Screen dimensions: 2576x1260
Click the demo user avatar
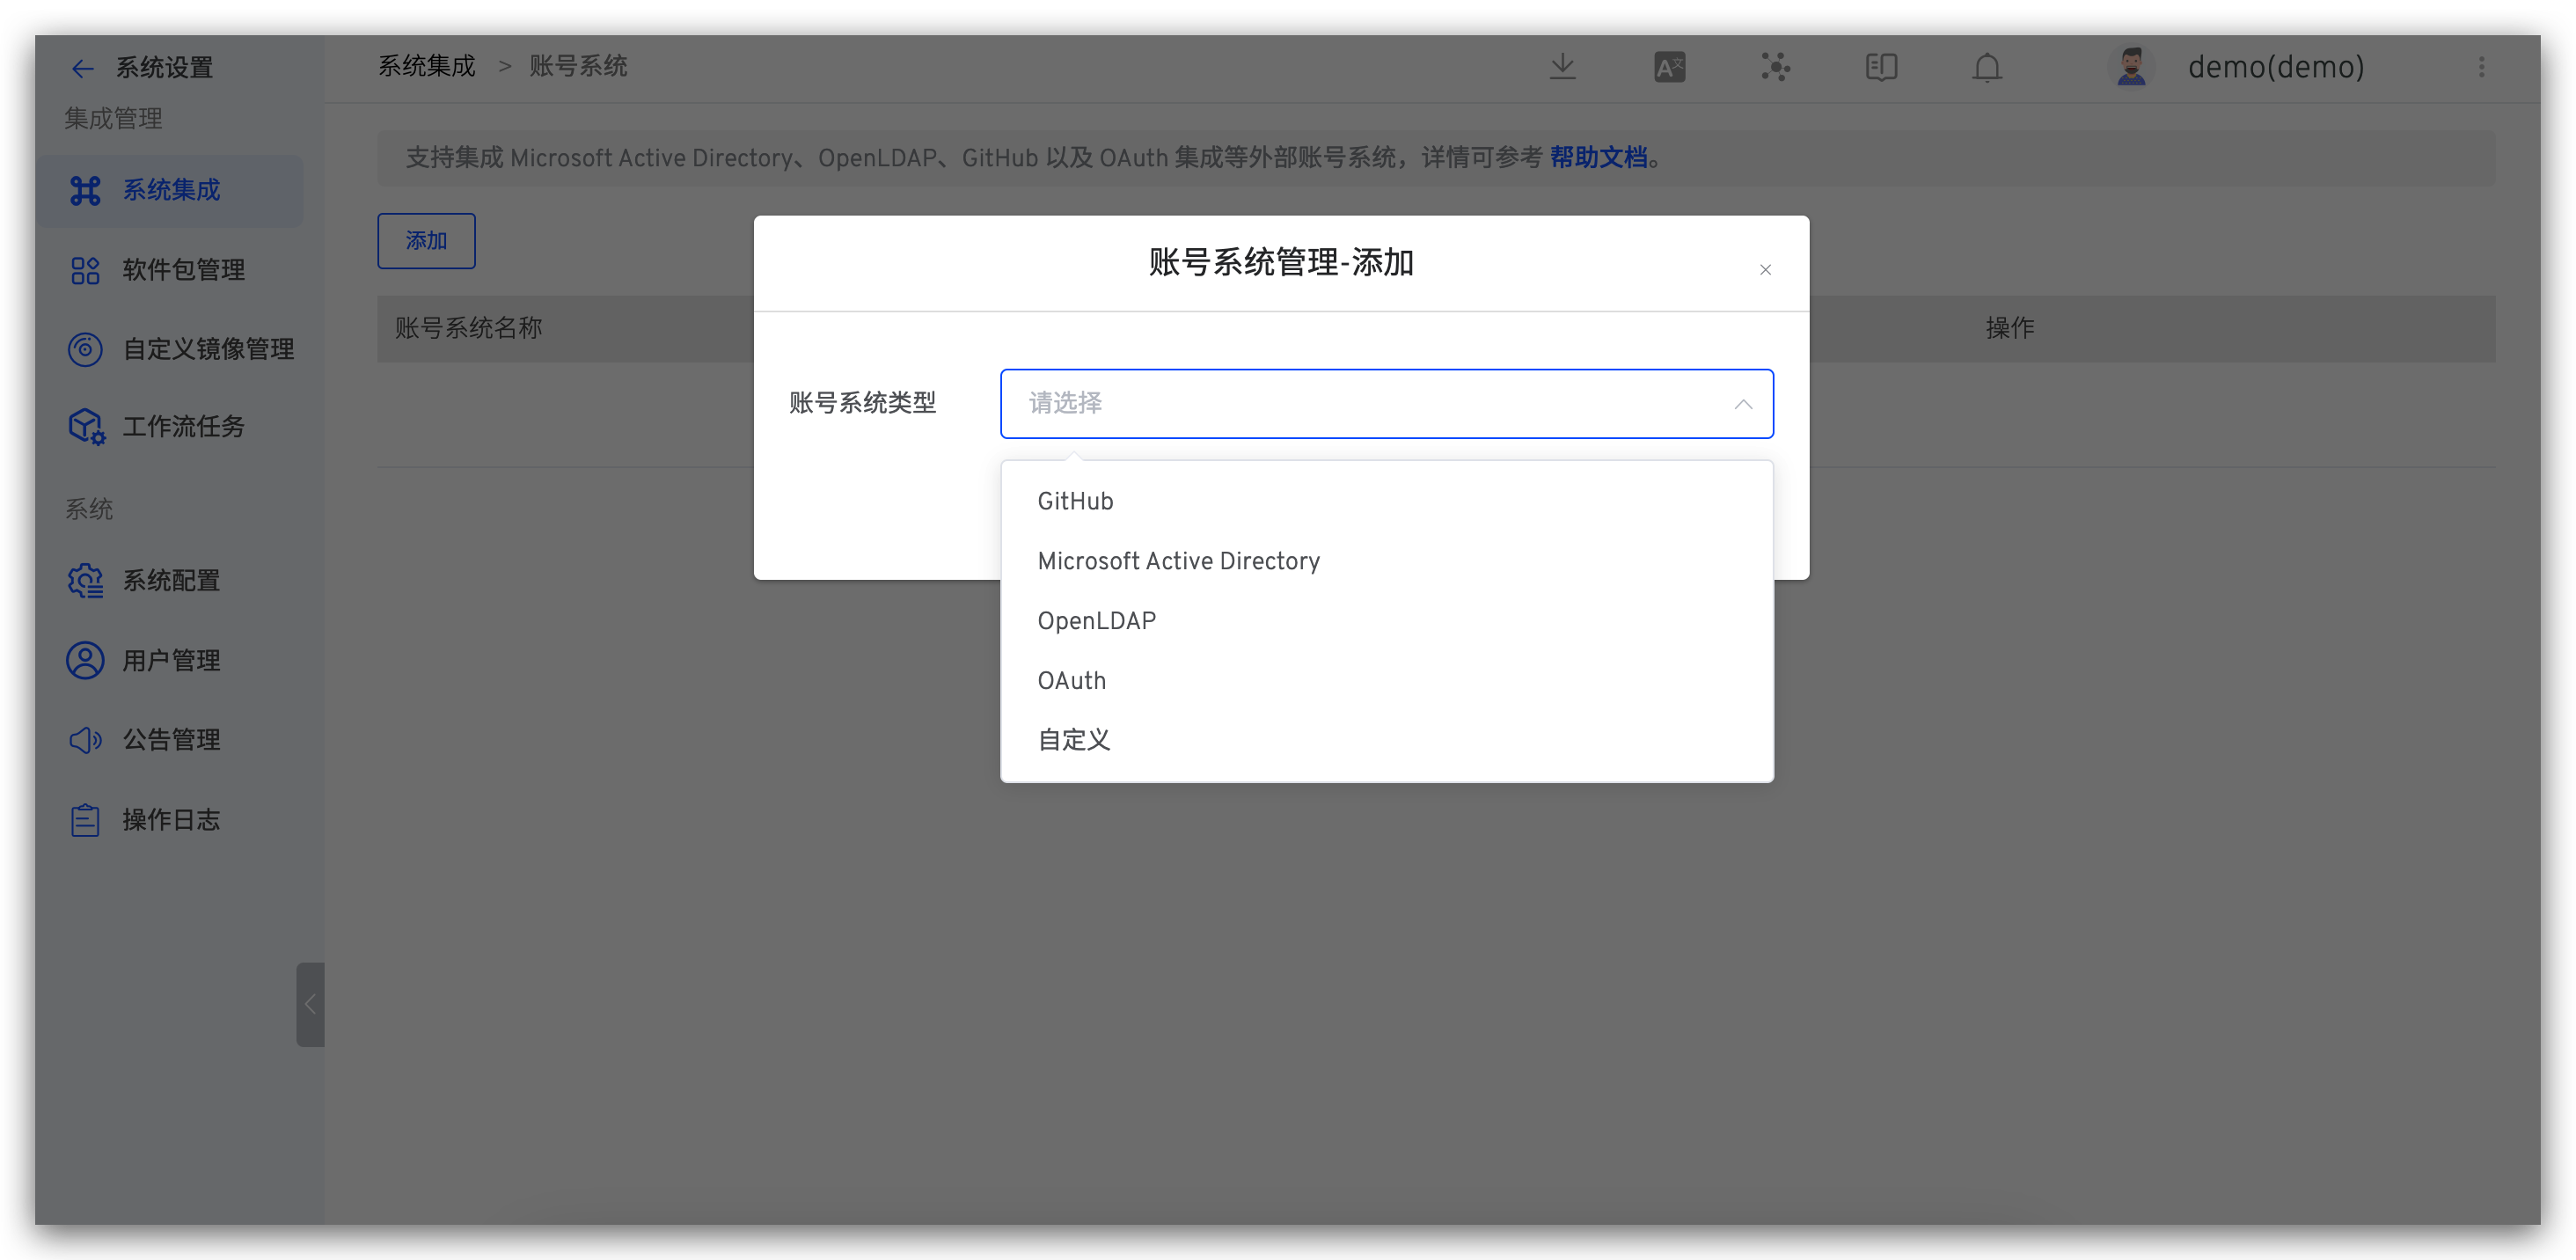point(2131,67)
